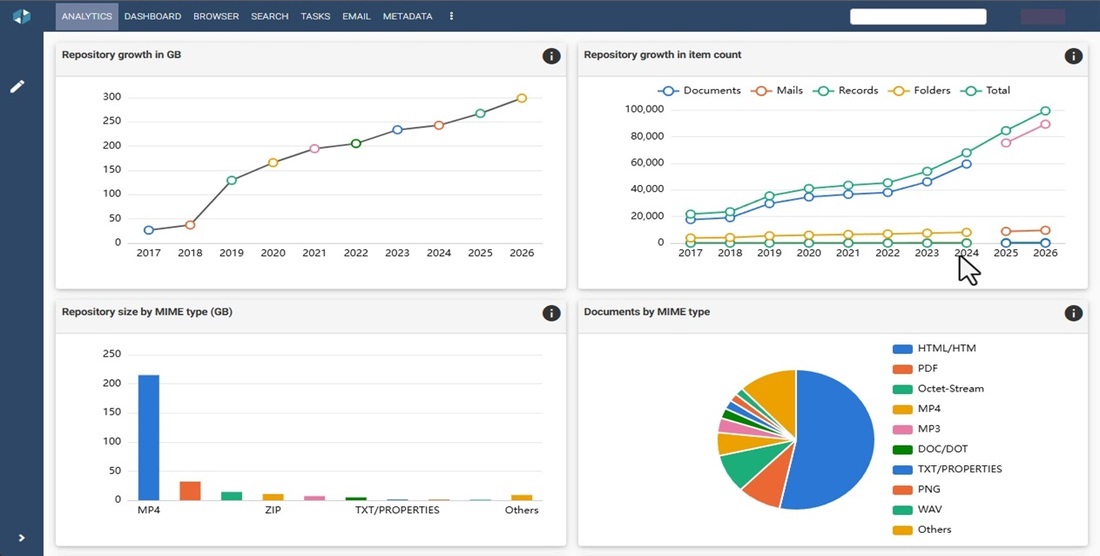This screenshot has width=1100, height=556.
Task: Open the Browser tab
Action: click(x=216, y=16)
